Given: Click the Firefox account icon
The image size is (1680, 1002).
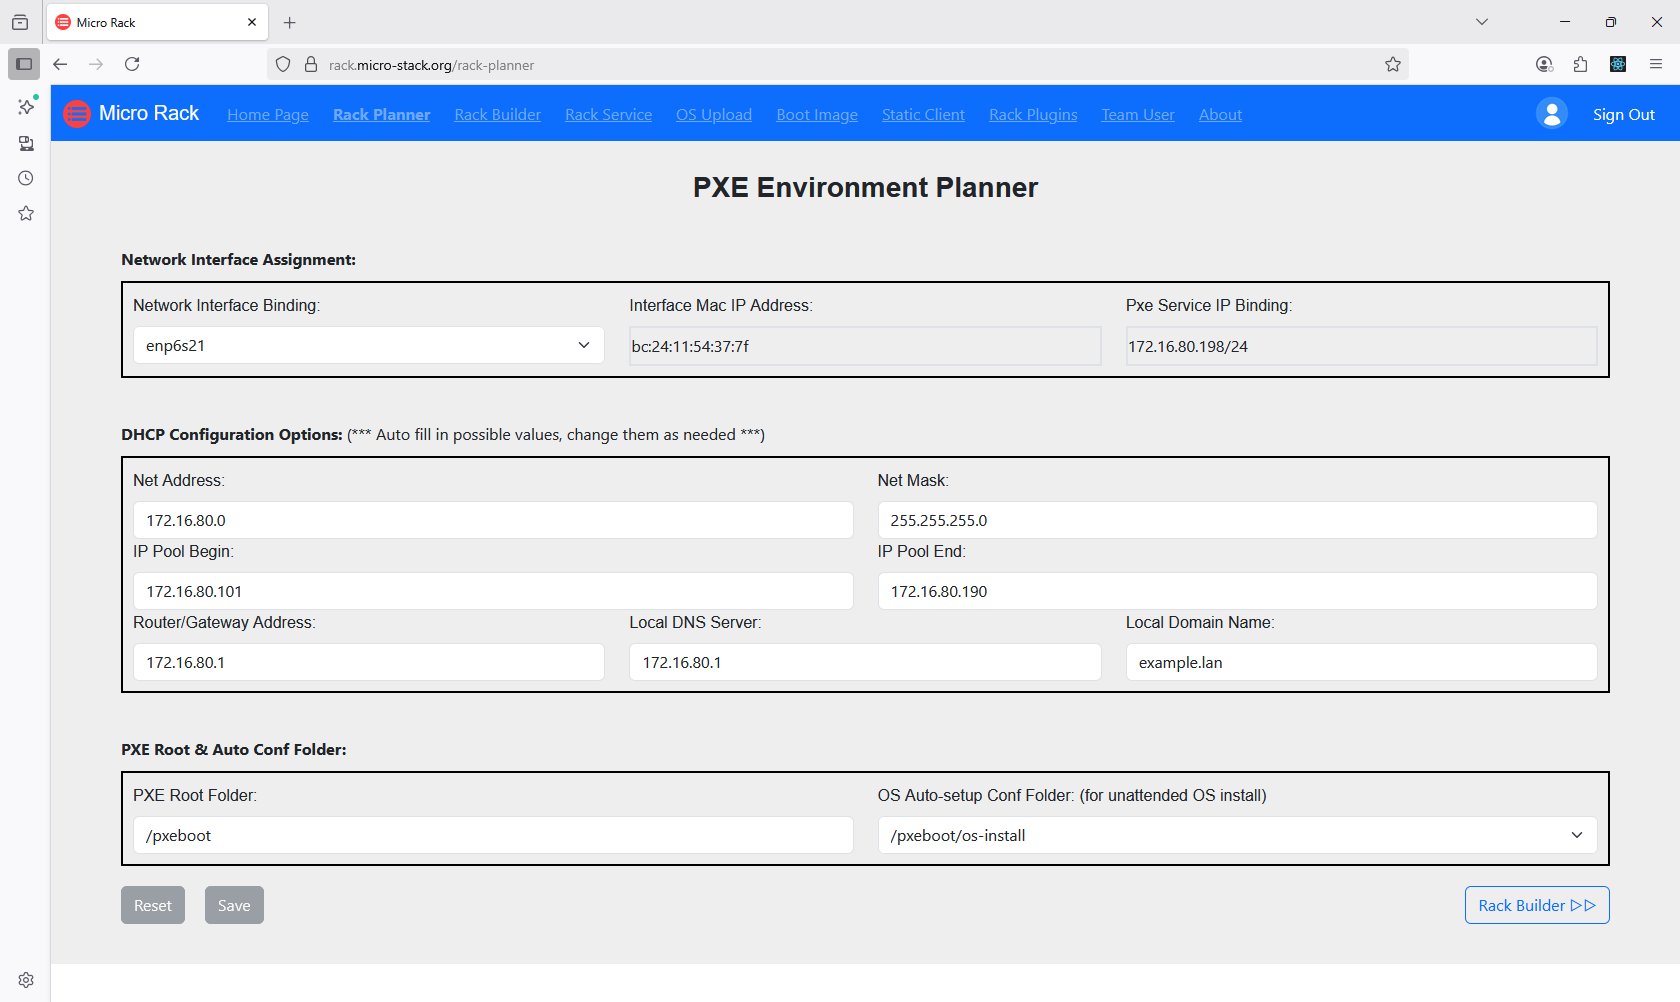Looking at the screenshot, I should point(1544,63).
